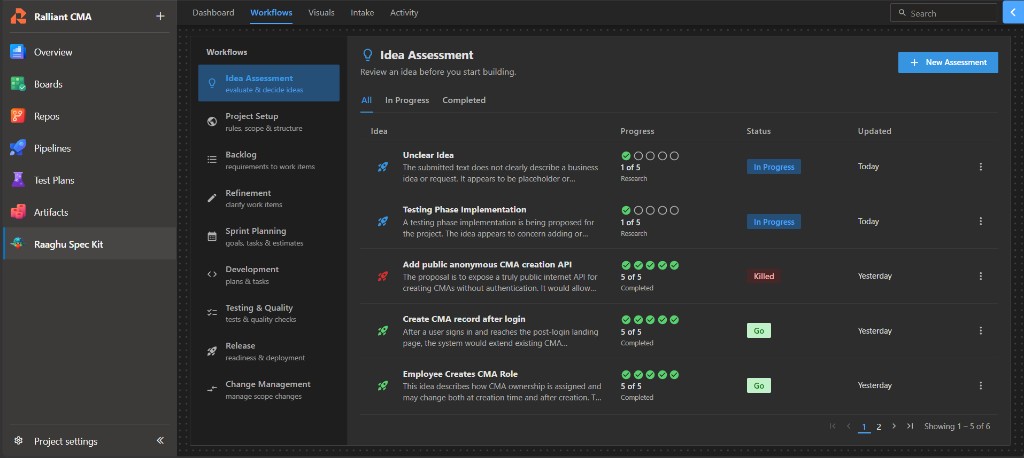Click the Testing & Quality checklist icon
The width and height of the screenshot is (1024, 458).
point(212,313)
